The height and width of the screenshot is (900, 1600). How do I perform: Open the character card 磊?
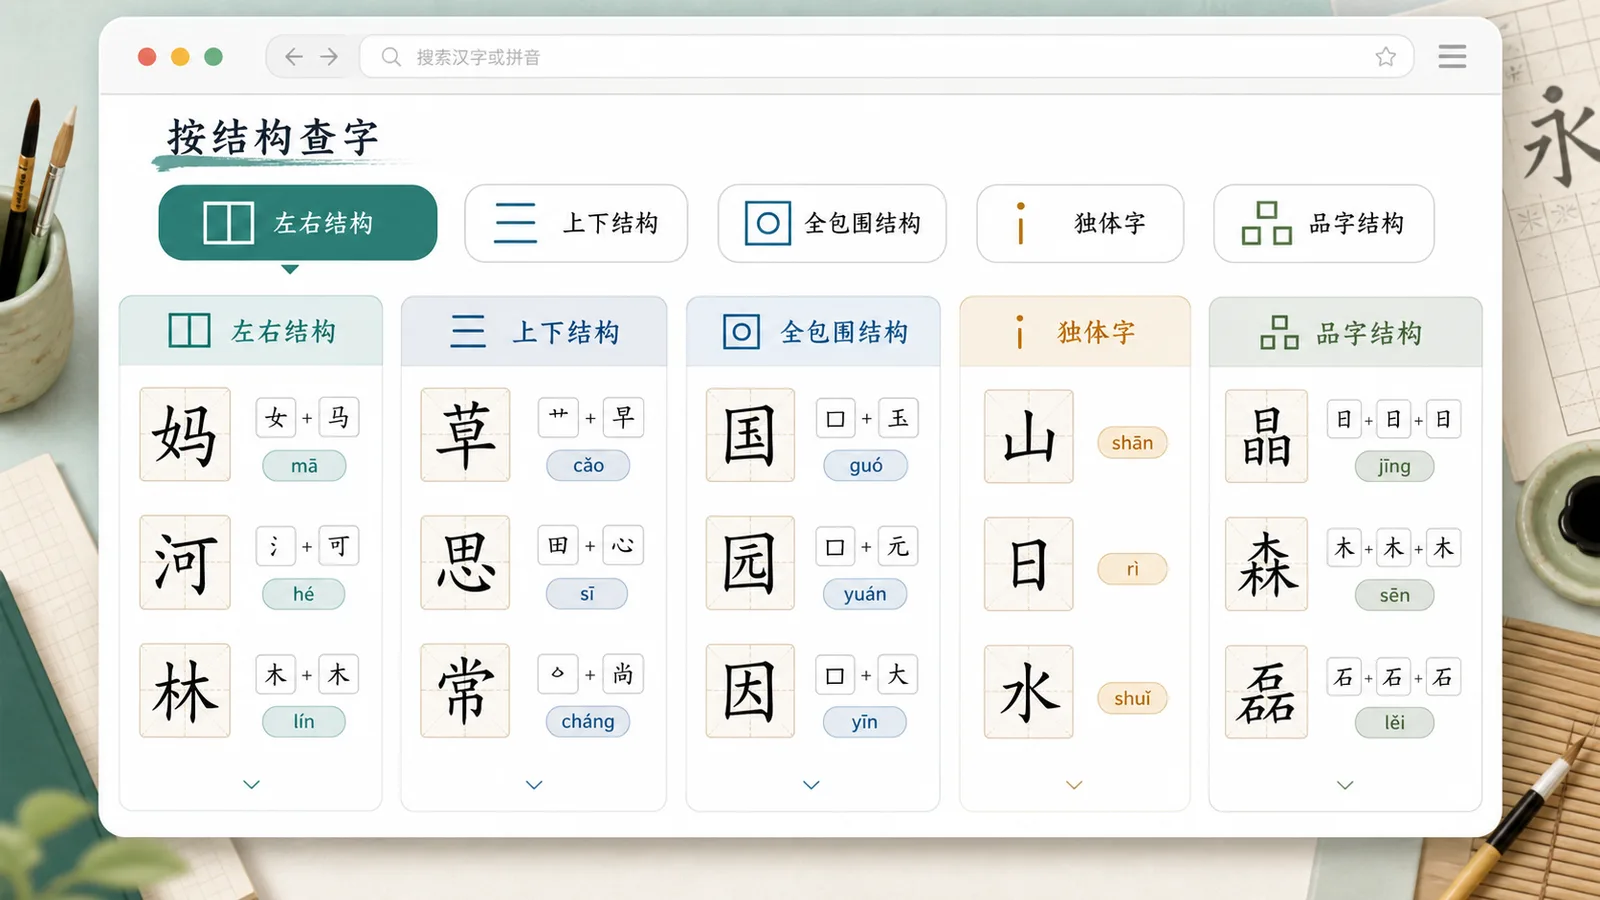(x=1266, y=692)
